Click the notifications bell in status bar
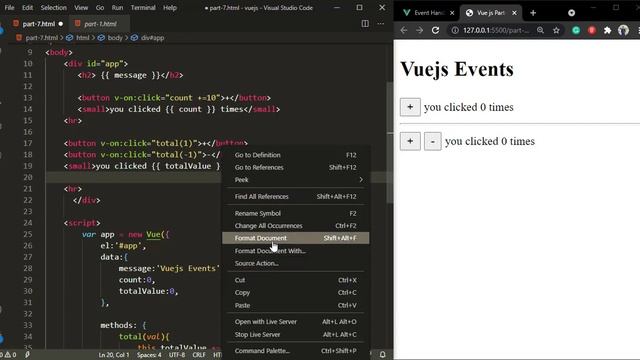This screenshot has width=640, height=360. click(x=382, y=354)
